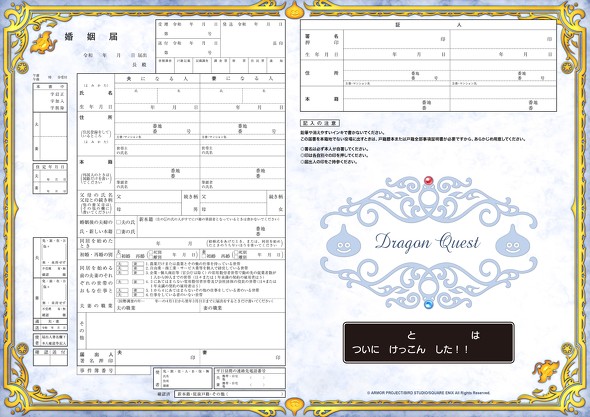
Task: Click the 令和 年 月 日 届出 date line
Action: click(x=115, y=55)
